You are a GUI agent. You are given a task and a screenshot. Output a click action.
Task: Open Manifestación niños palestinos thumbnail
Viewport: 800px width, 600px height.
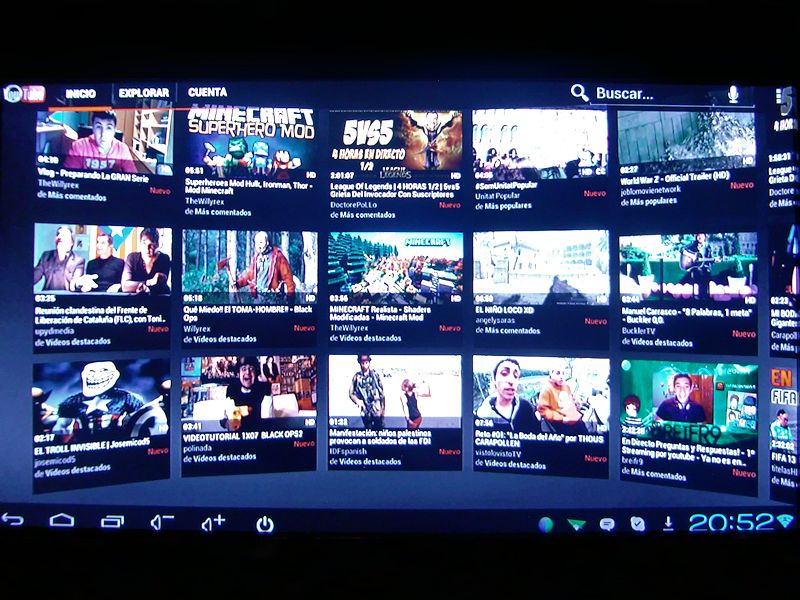pos(395,391)
